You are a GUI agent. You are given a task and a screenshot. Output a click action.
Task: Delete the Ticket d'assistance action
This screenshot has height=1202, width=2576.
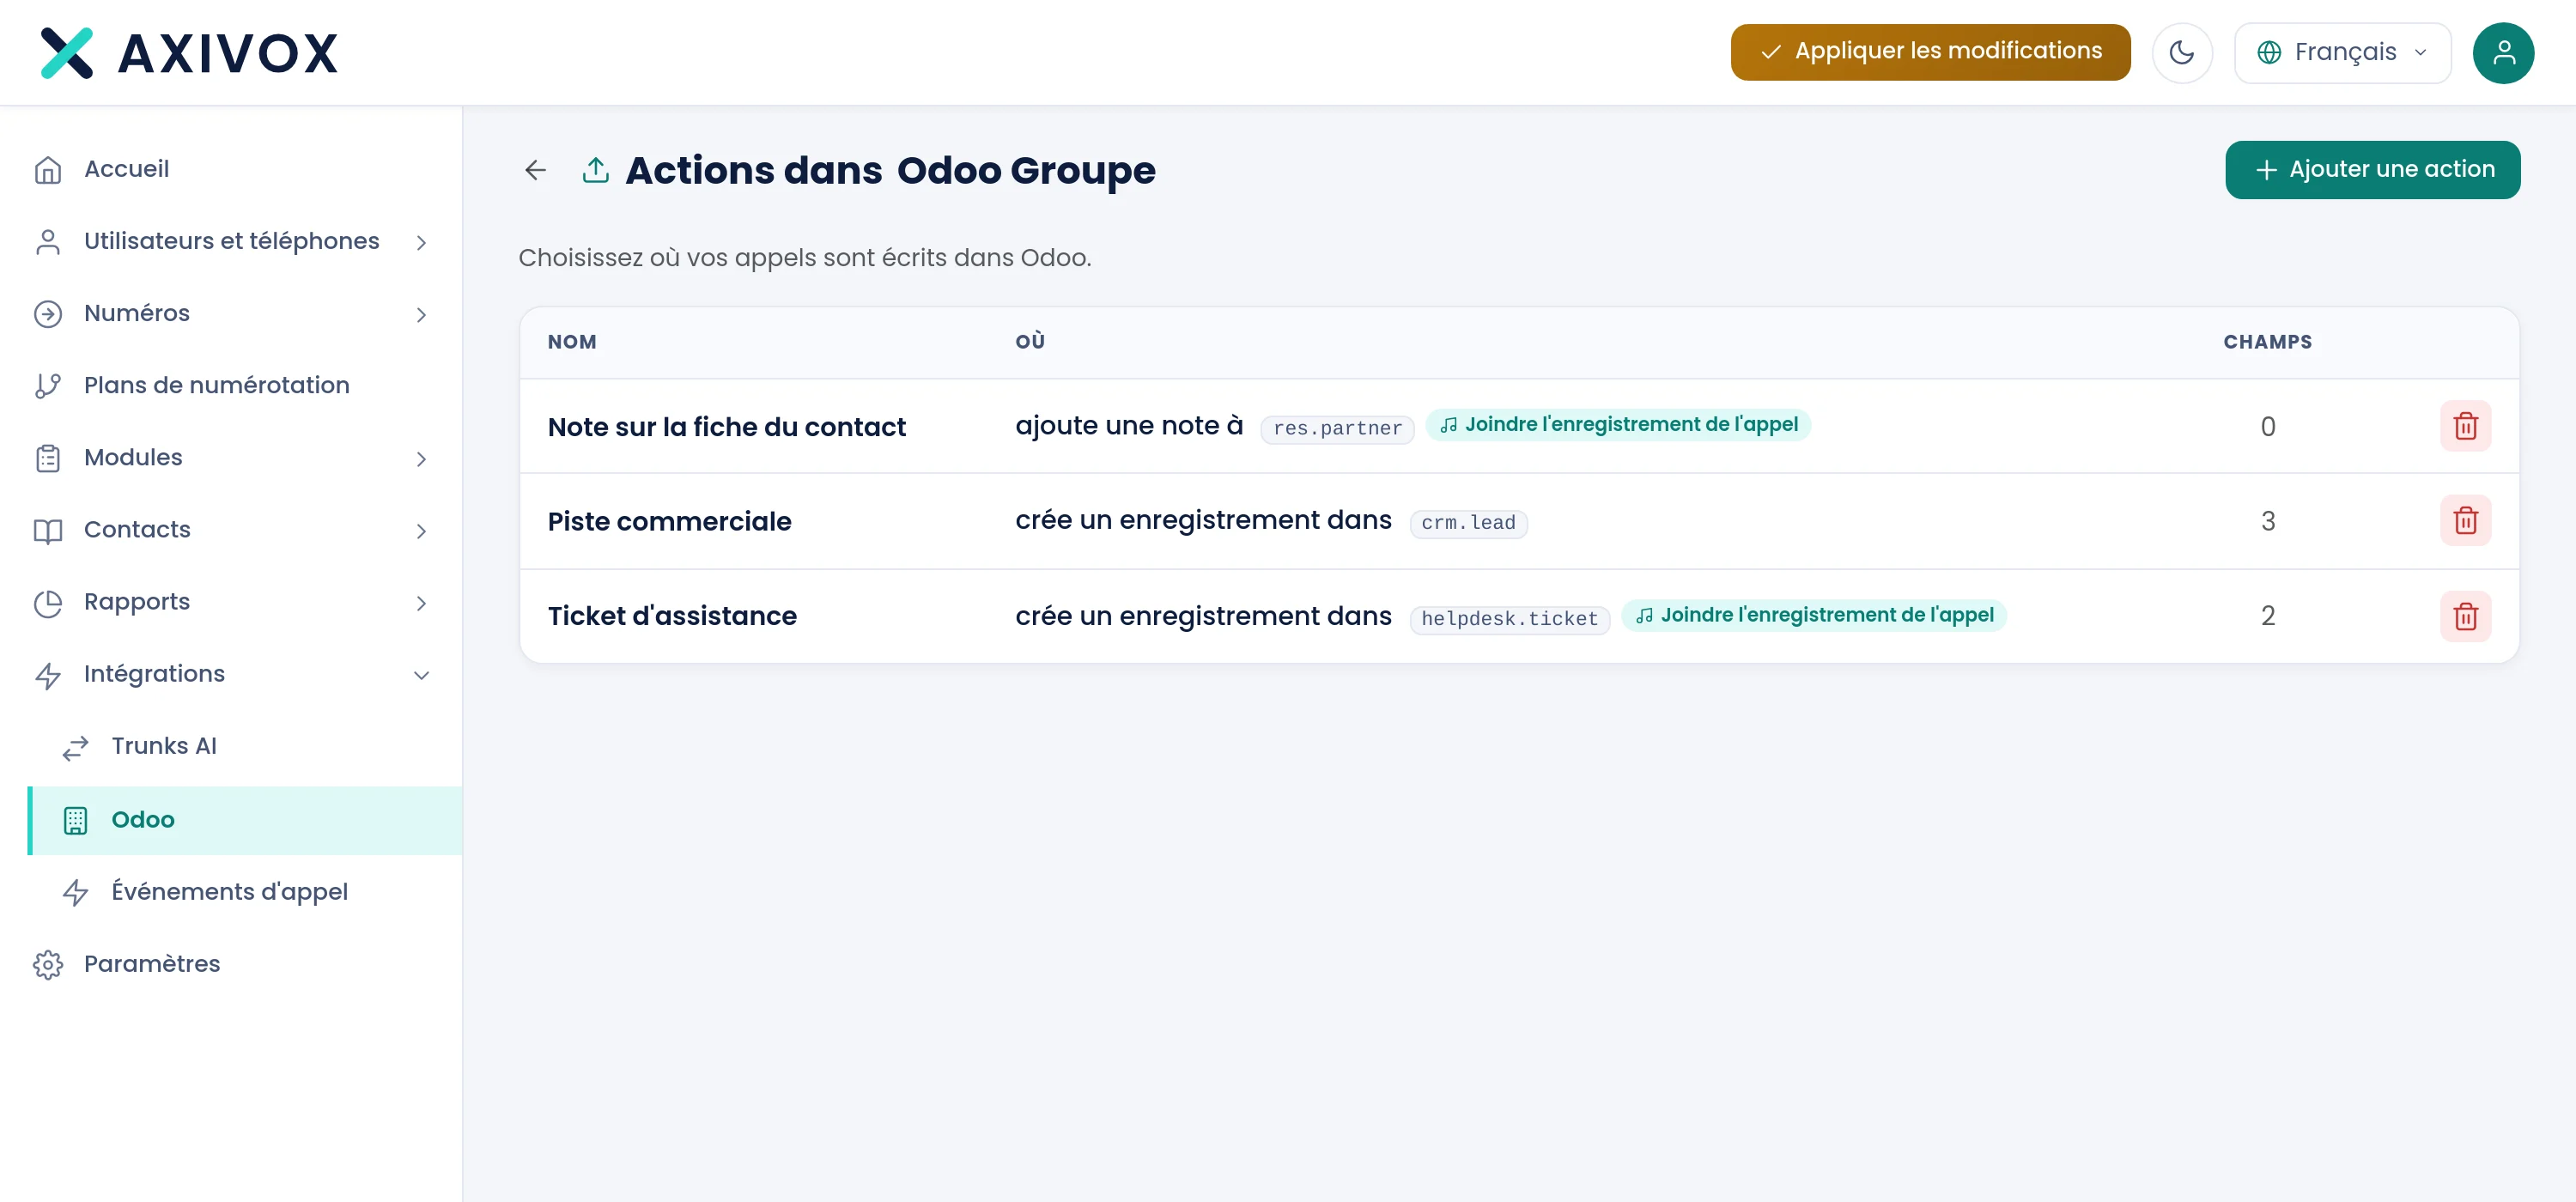tap(2465, 616)
